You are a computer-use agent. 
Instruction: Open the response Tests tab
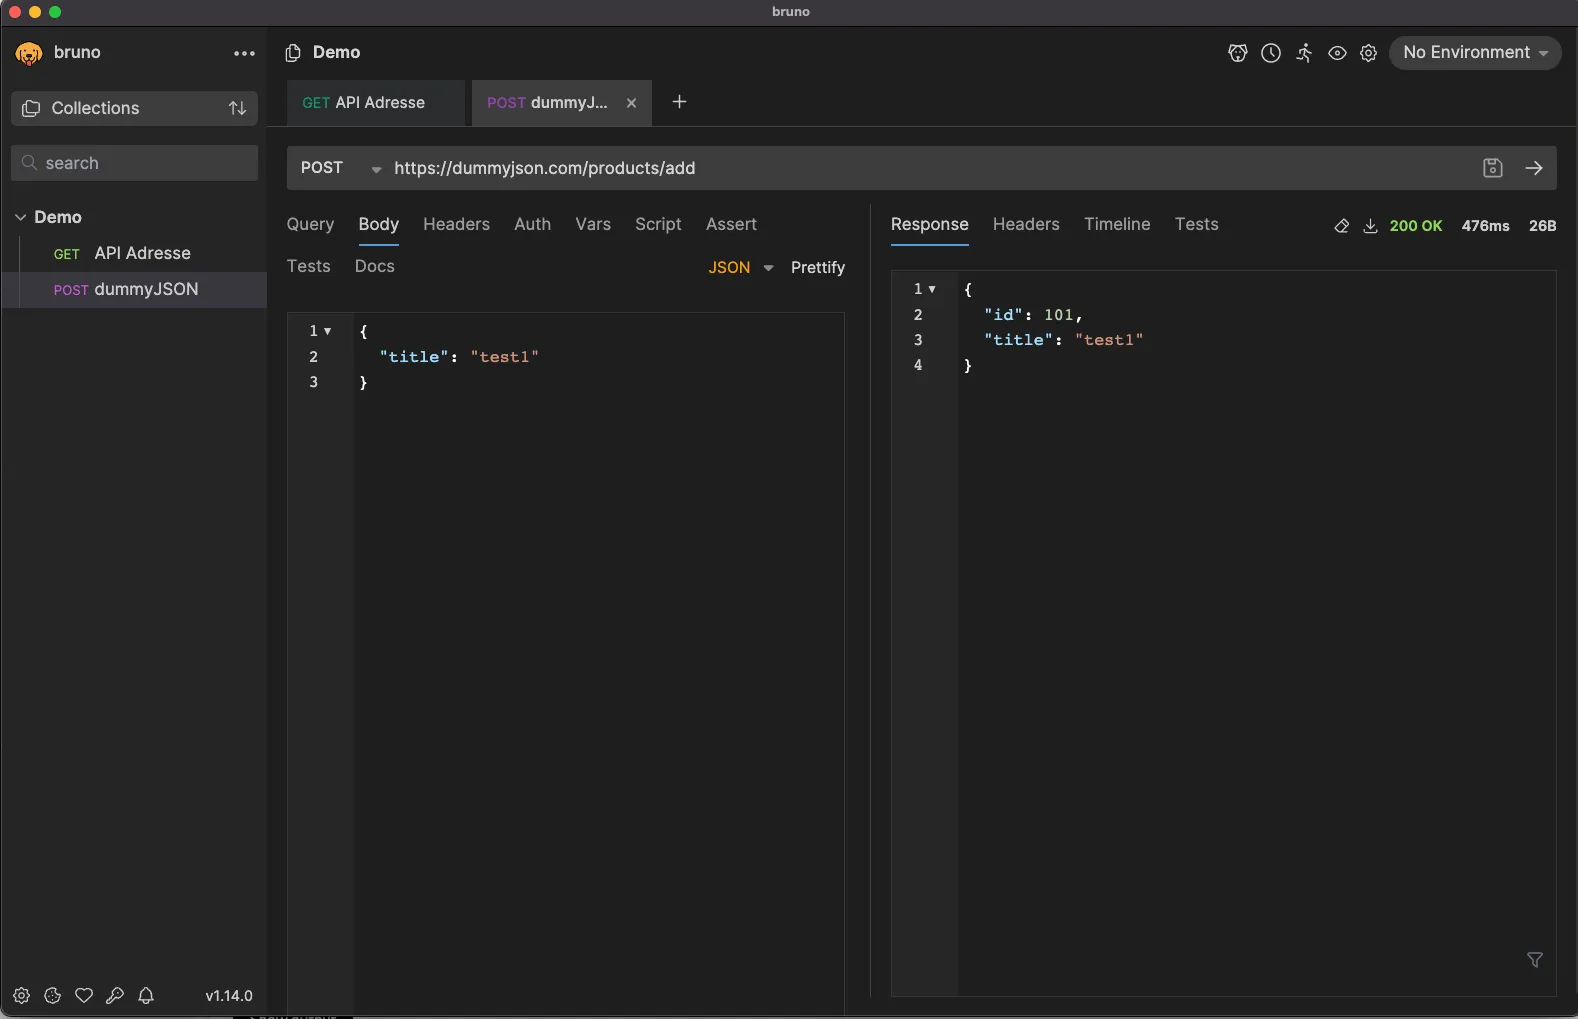click(x=1196, y=224)
